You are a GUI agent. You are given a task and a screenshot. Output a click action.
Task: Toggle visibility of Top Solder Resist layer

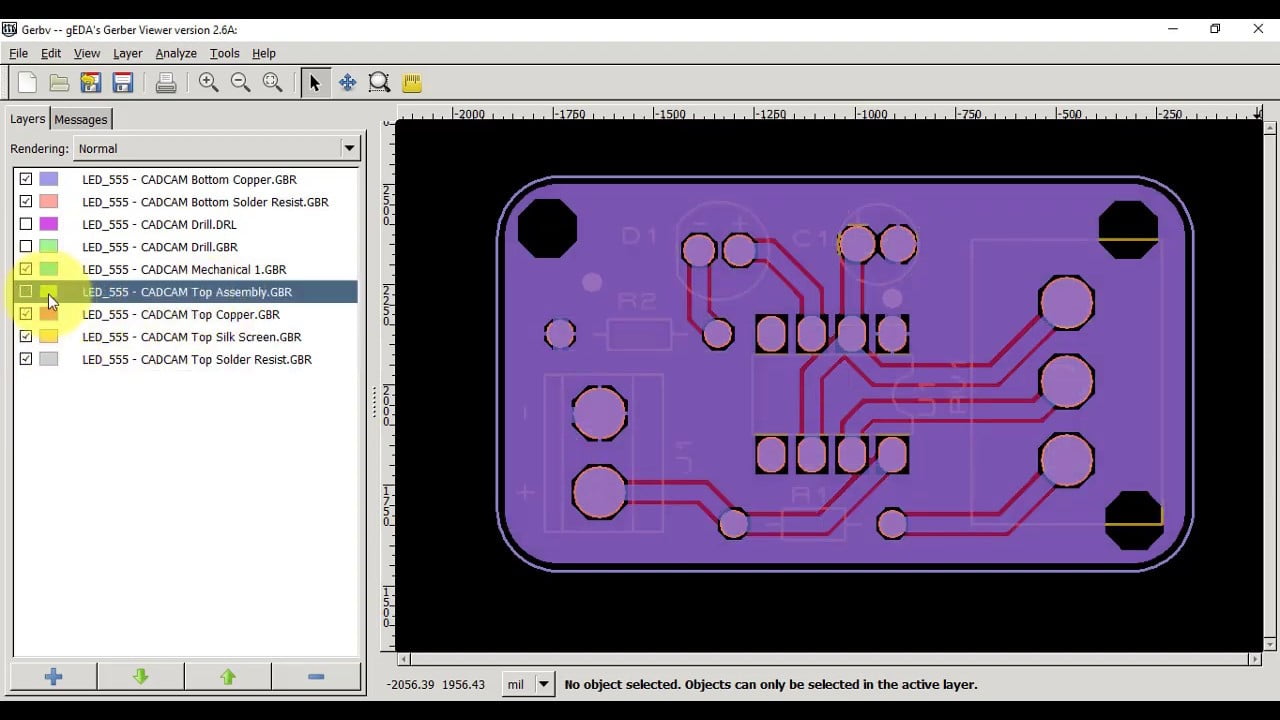[x=26, y=359]
